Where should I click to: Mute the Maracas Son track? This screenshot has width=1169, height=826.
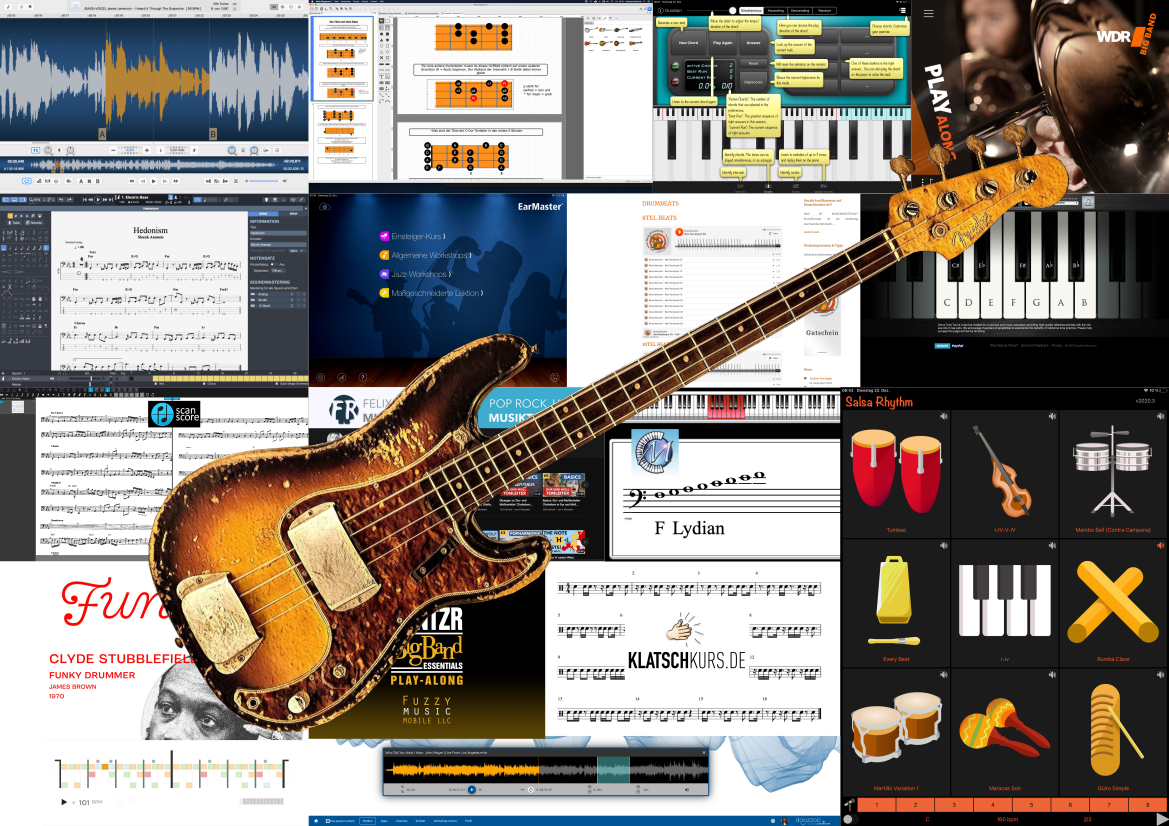1052,675
